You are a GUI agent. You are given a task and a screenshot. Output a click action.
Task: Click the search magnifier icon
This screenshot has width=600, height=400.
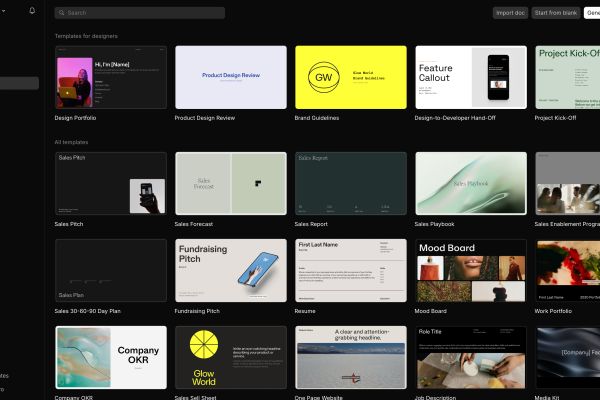pyautogui.click(x=62, y=13)
